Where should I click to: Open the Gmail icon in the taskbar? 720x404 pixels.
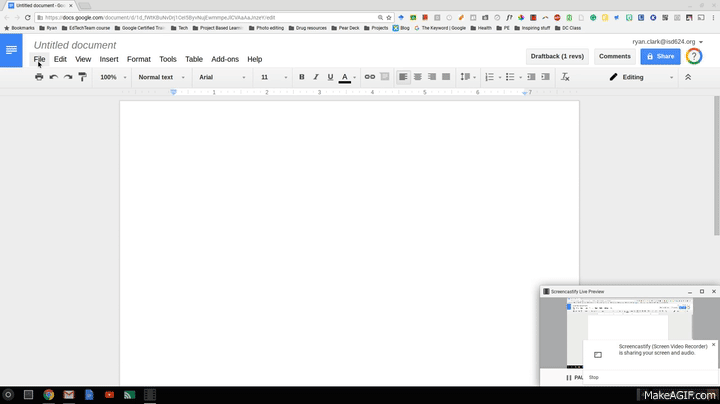pyautogui.click(x=69, y=395)
